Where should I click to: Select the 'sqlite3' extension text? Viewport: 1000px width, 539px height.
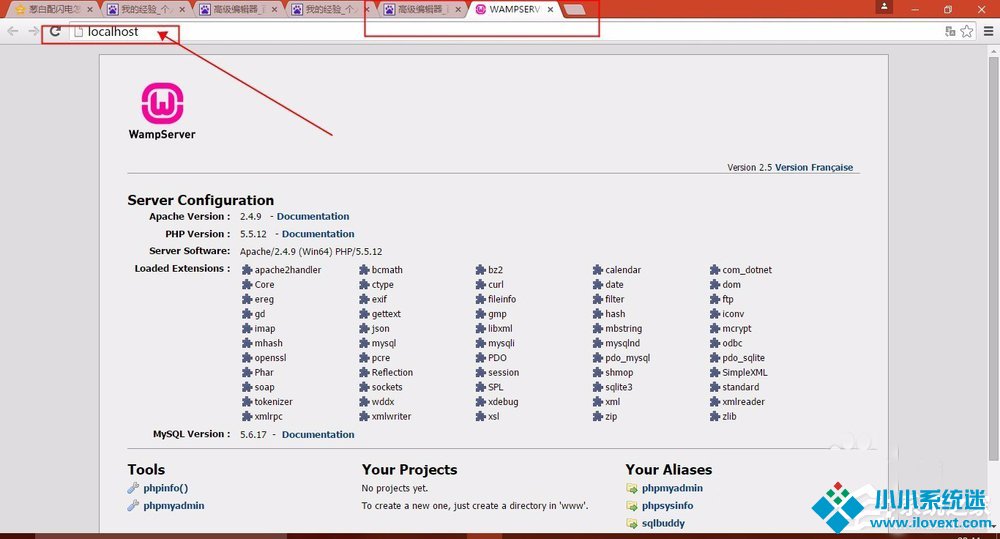tap(619, 387)
